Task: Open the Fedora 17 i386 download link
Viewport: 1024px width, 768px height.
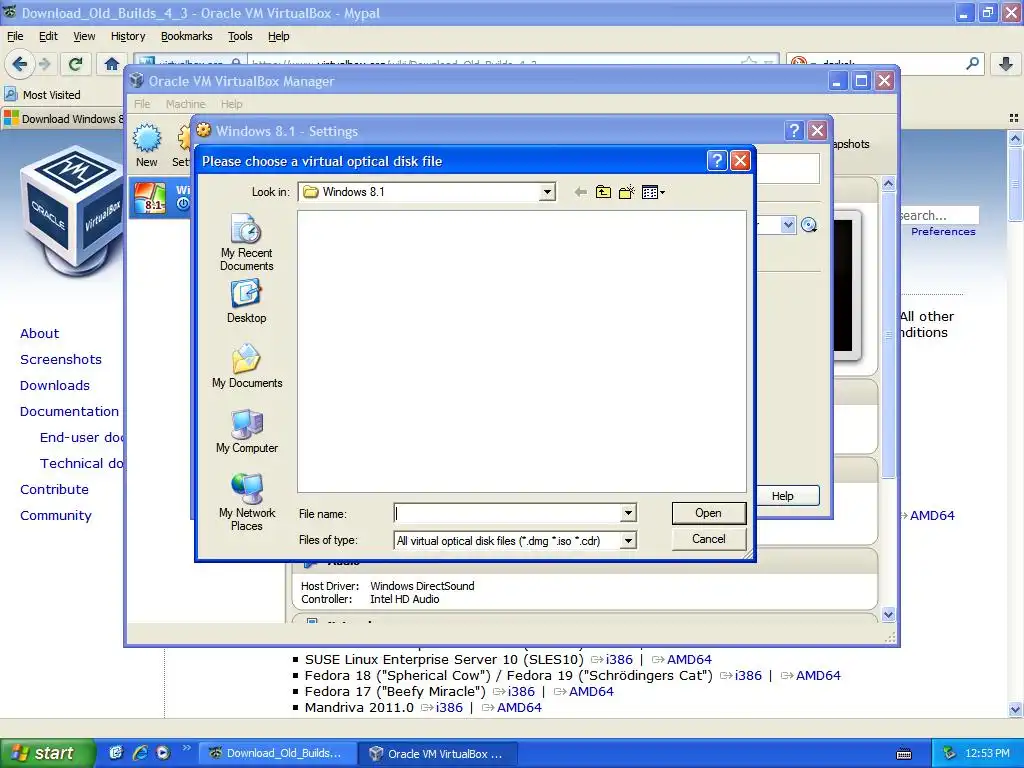Action: (x=521, y=692)
